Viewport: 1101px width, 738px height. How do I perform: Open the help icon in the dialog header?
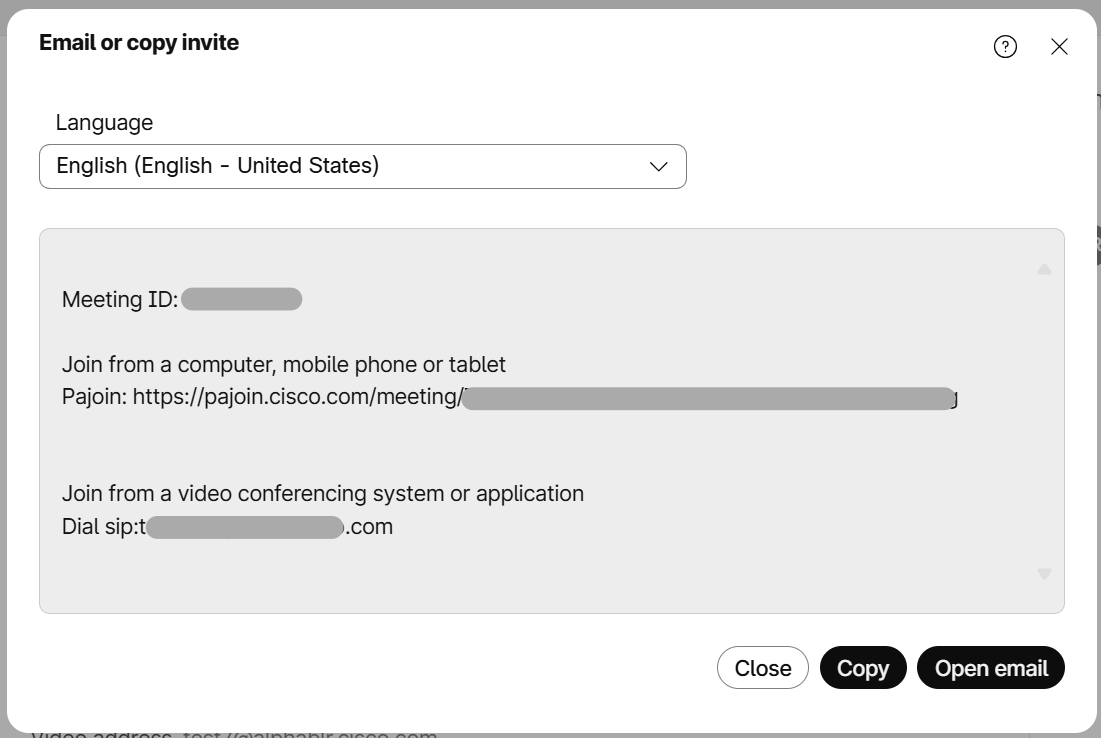[x=1005, y=46]
